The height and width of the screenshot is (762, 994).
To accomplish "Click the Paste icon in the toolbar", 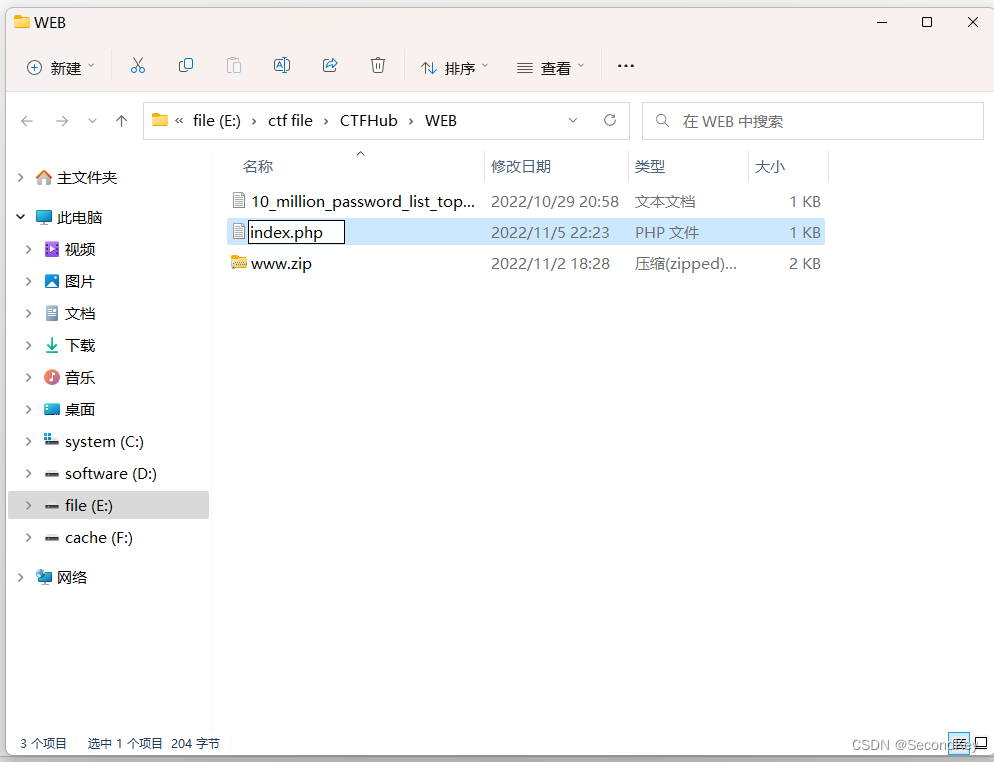I will click(234, 65).
